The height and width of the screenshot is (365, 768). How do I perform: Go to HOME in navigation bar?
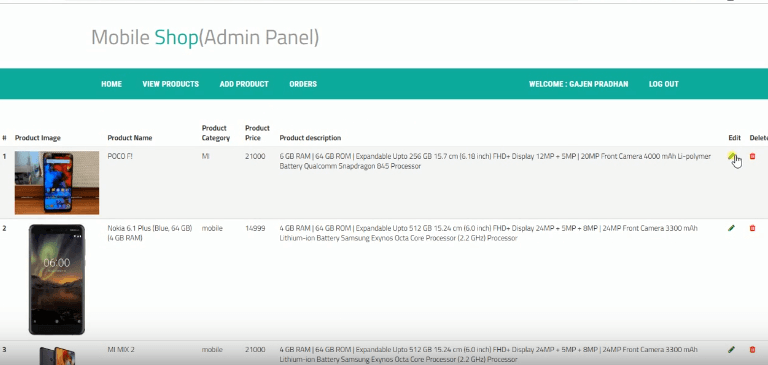click(112, 84)
